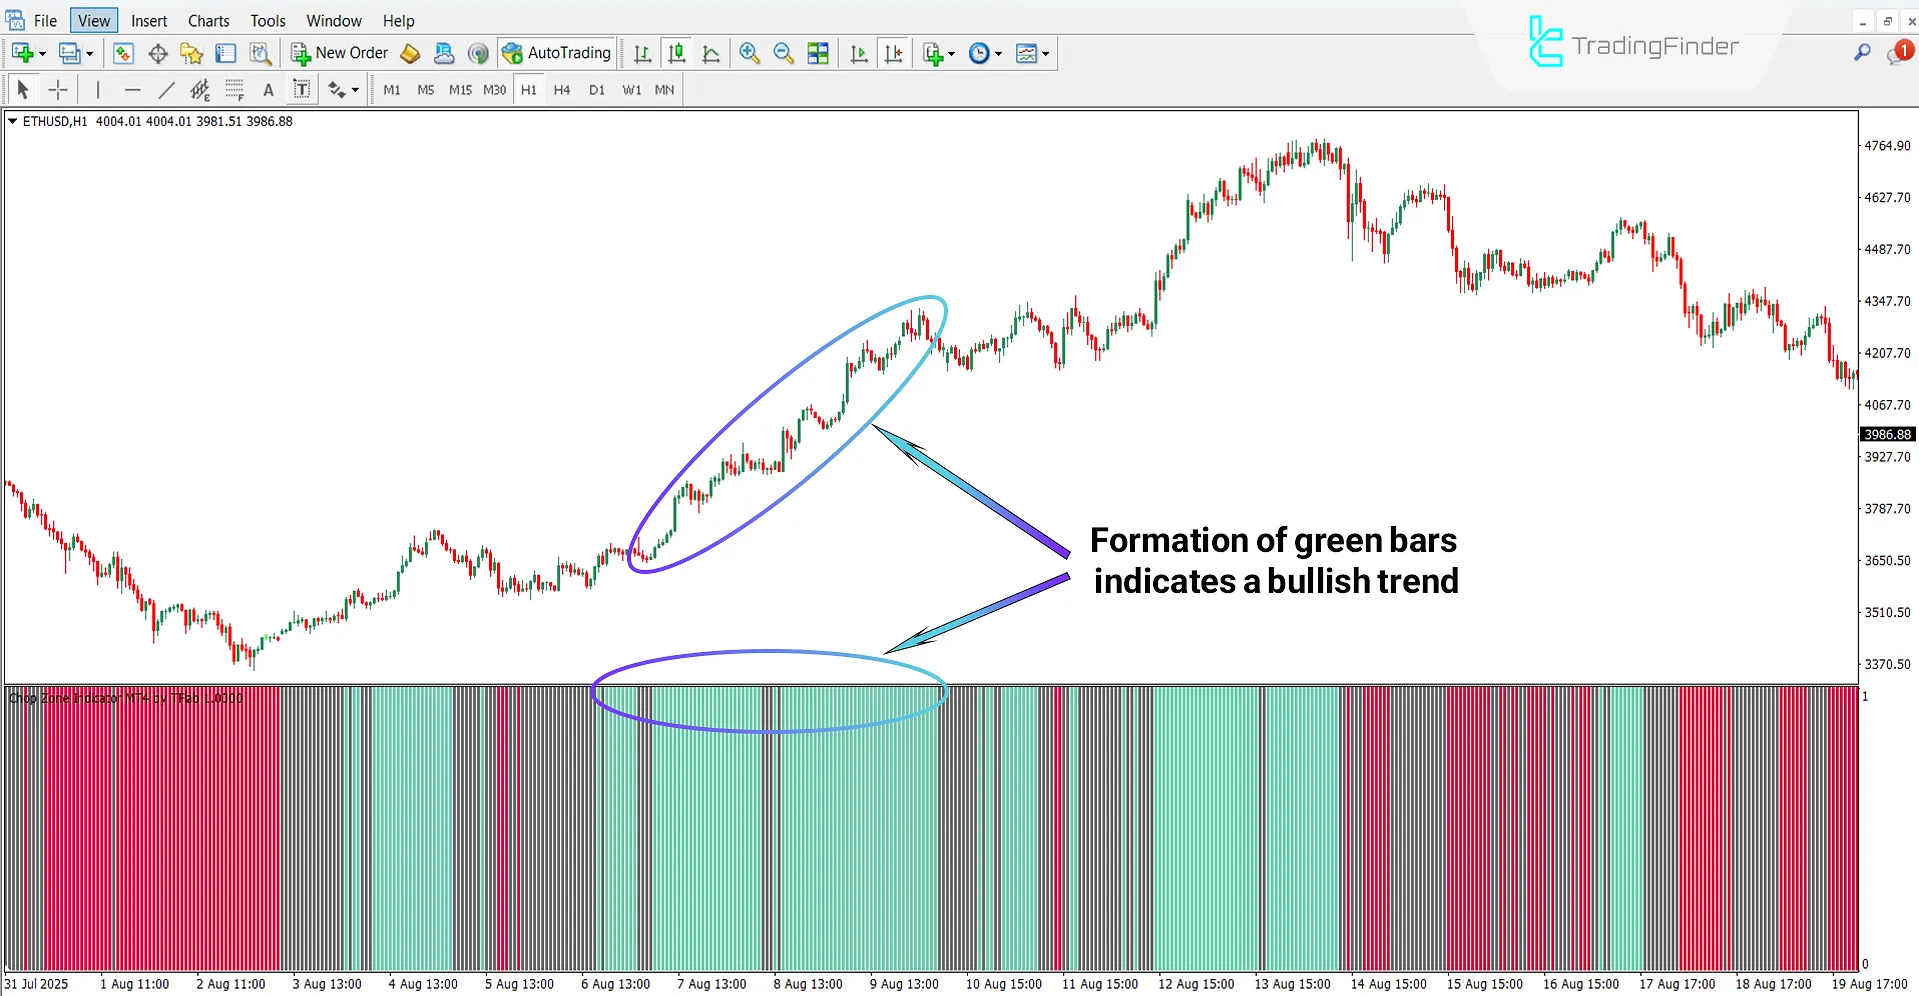Zoom in on the chart
The width and height of the screenshot is (1919, 996).
pyautogui.click(x=750, y=53)
